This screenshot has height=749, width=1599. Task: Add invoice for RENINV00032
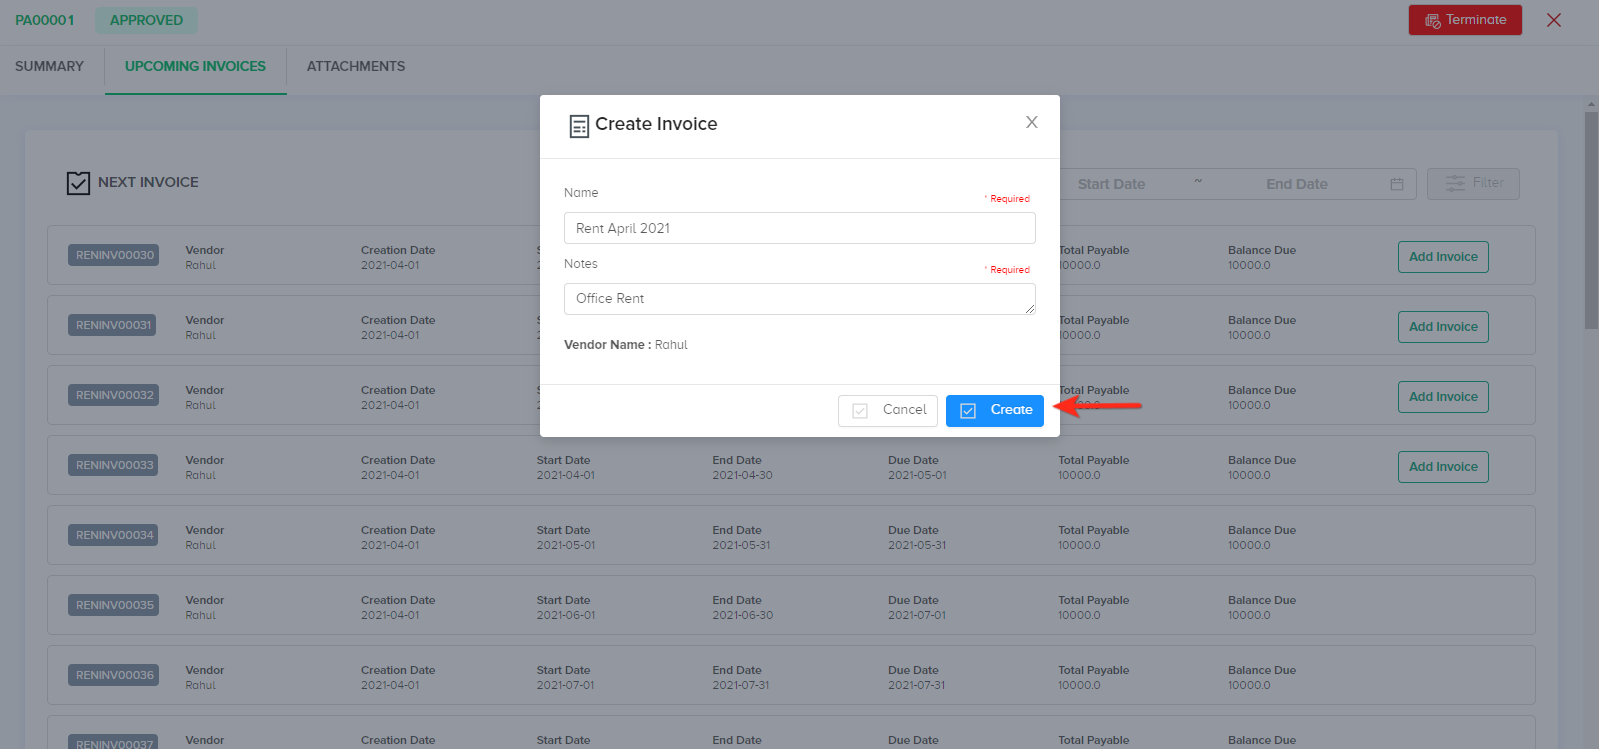1443,397
